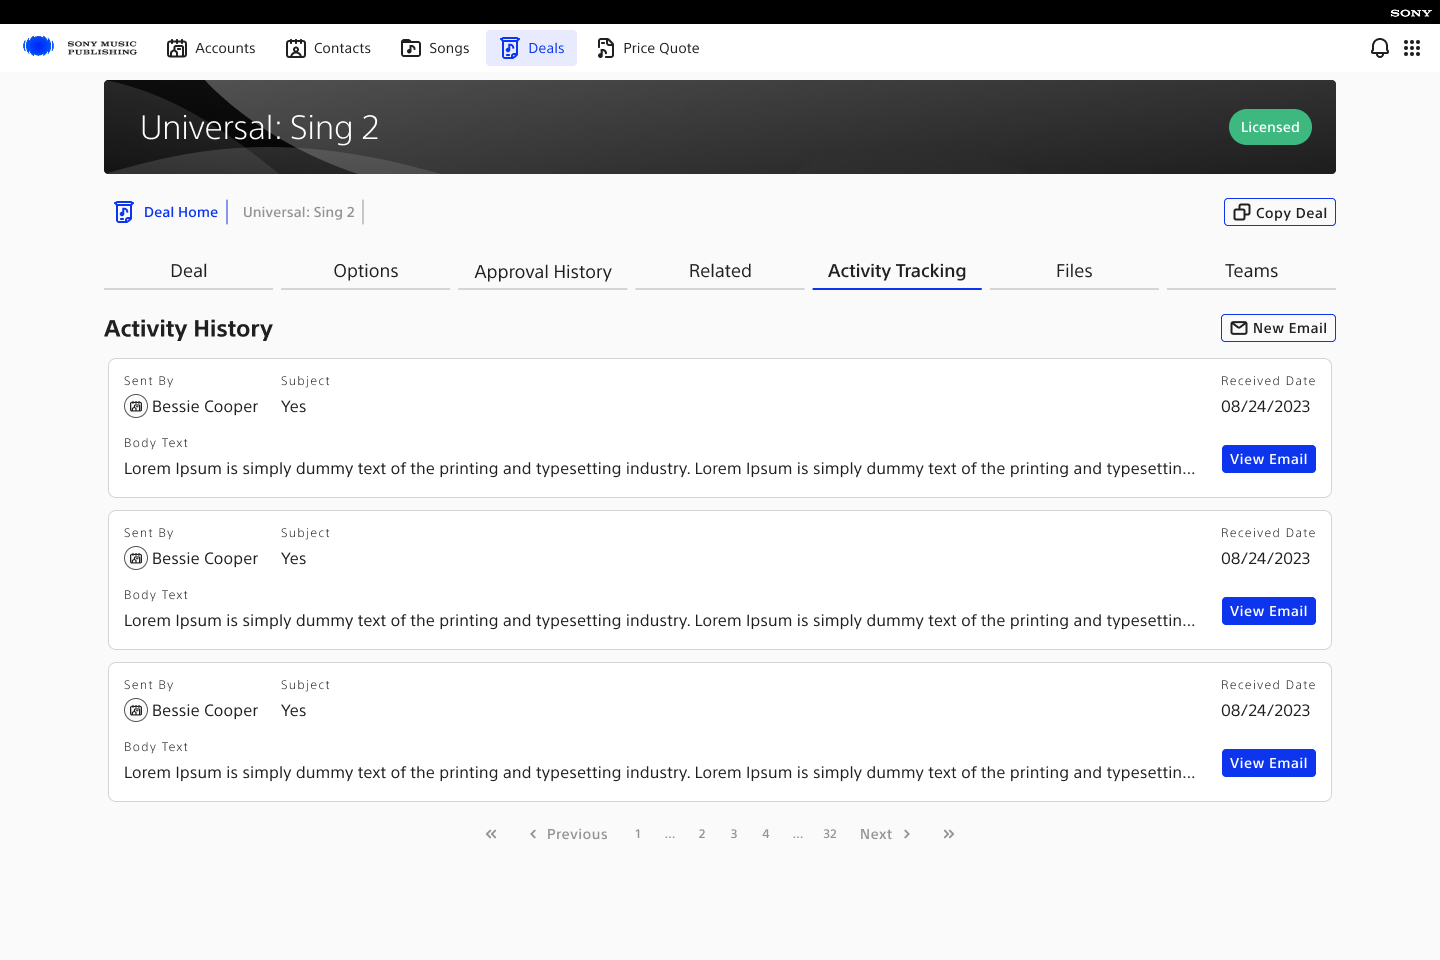This screenshot has width=1440, height=960.
Task: View Email for the second activity entry
Action: (1269, 611)
